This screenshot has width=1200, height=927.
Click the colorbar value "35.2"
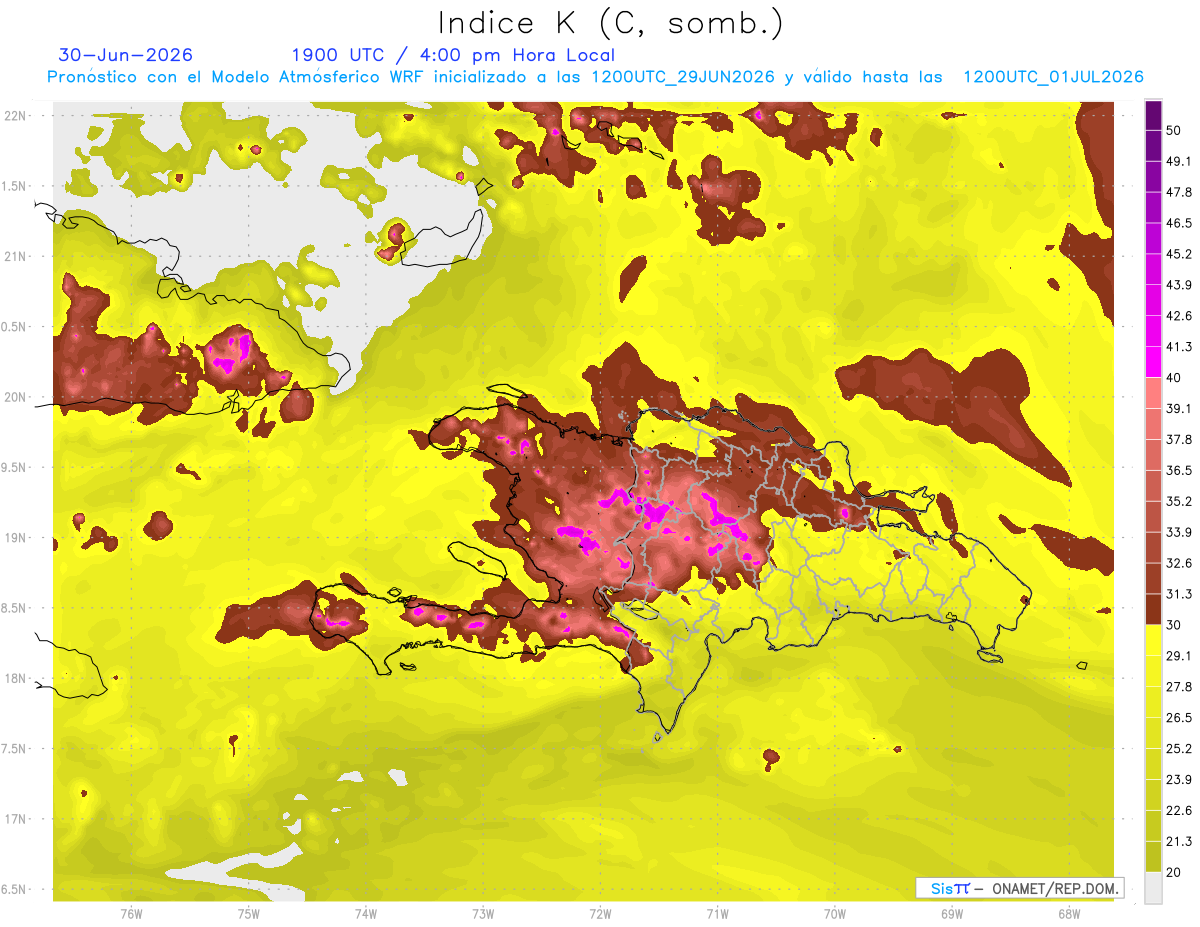pos(1179,501)
